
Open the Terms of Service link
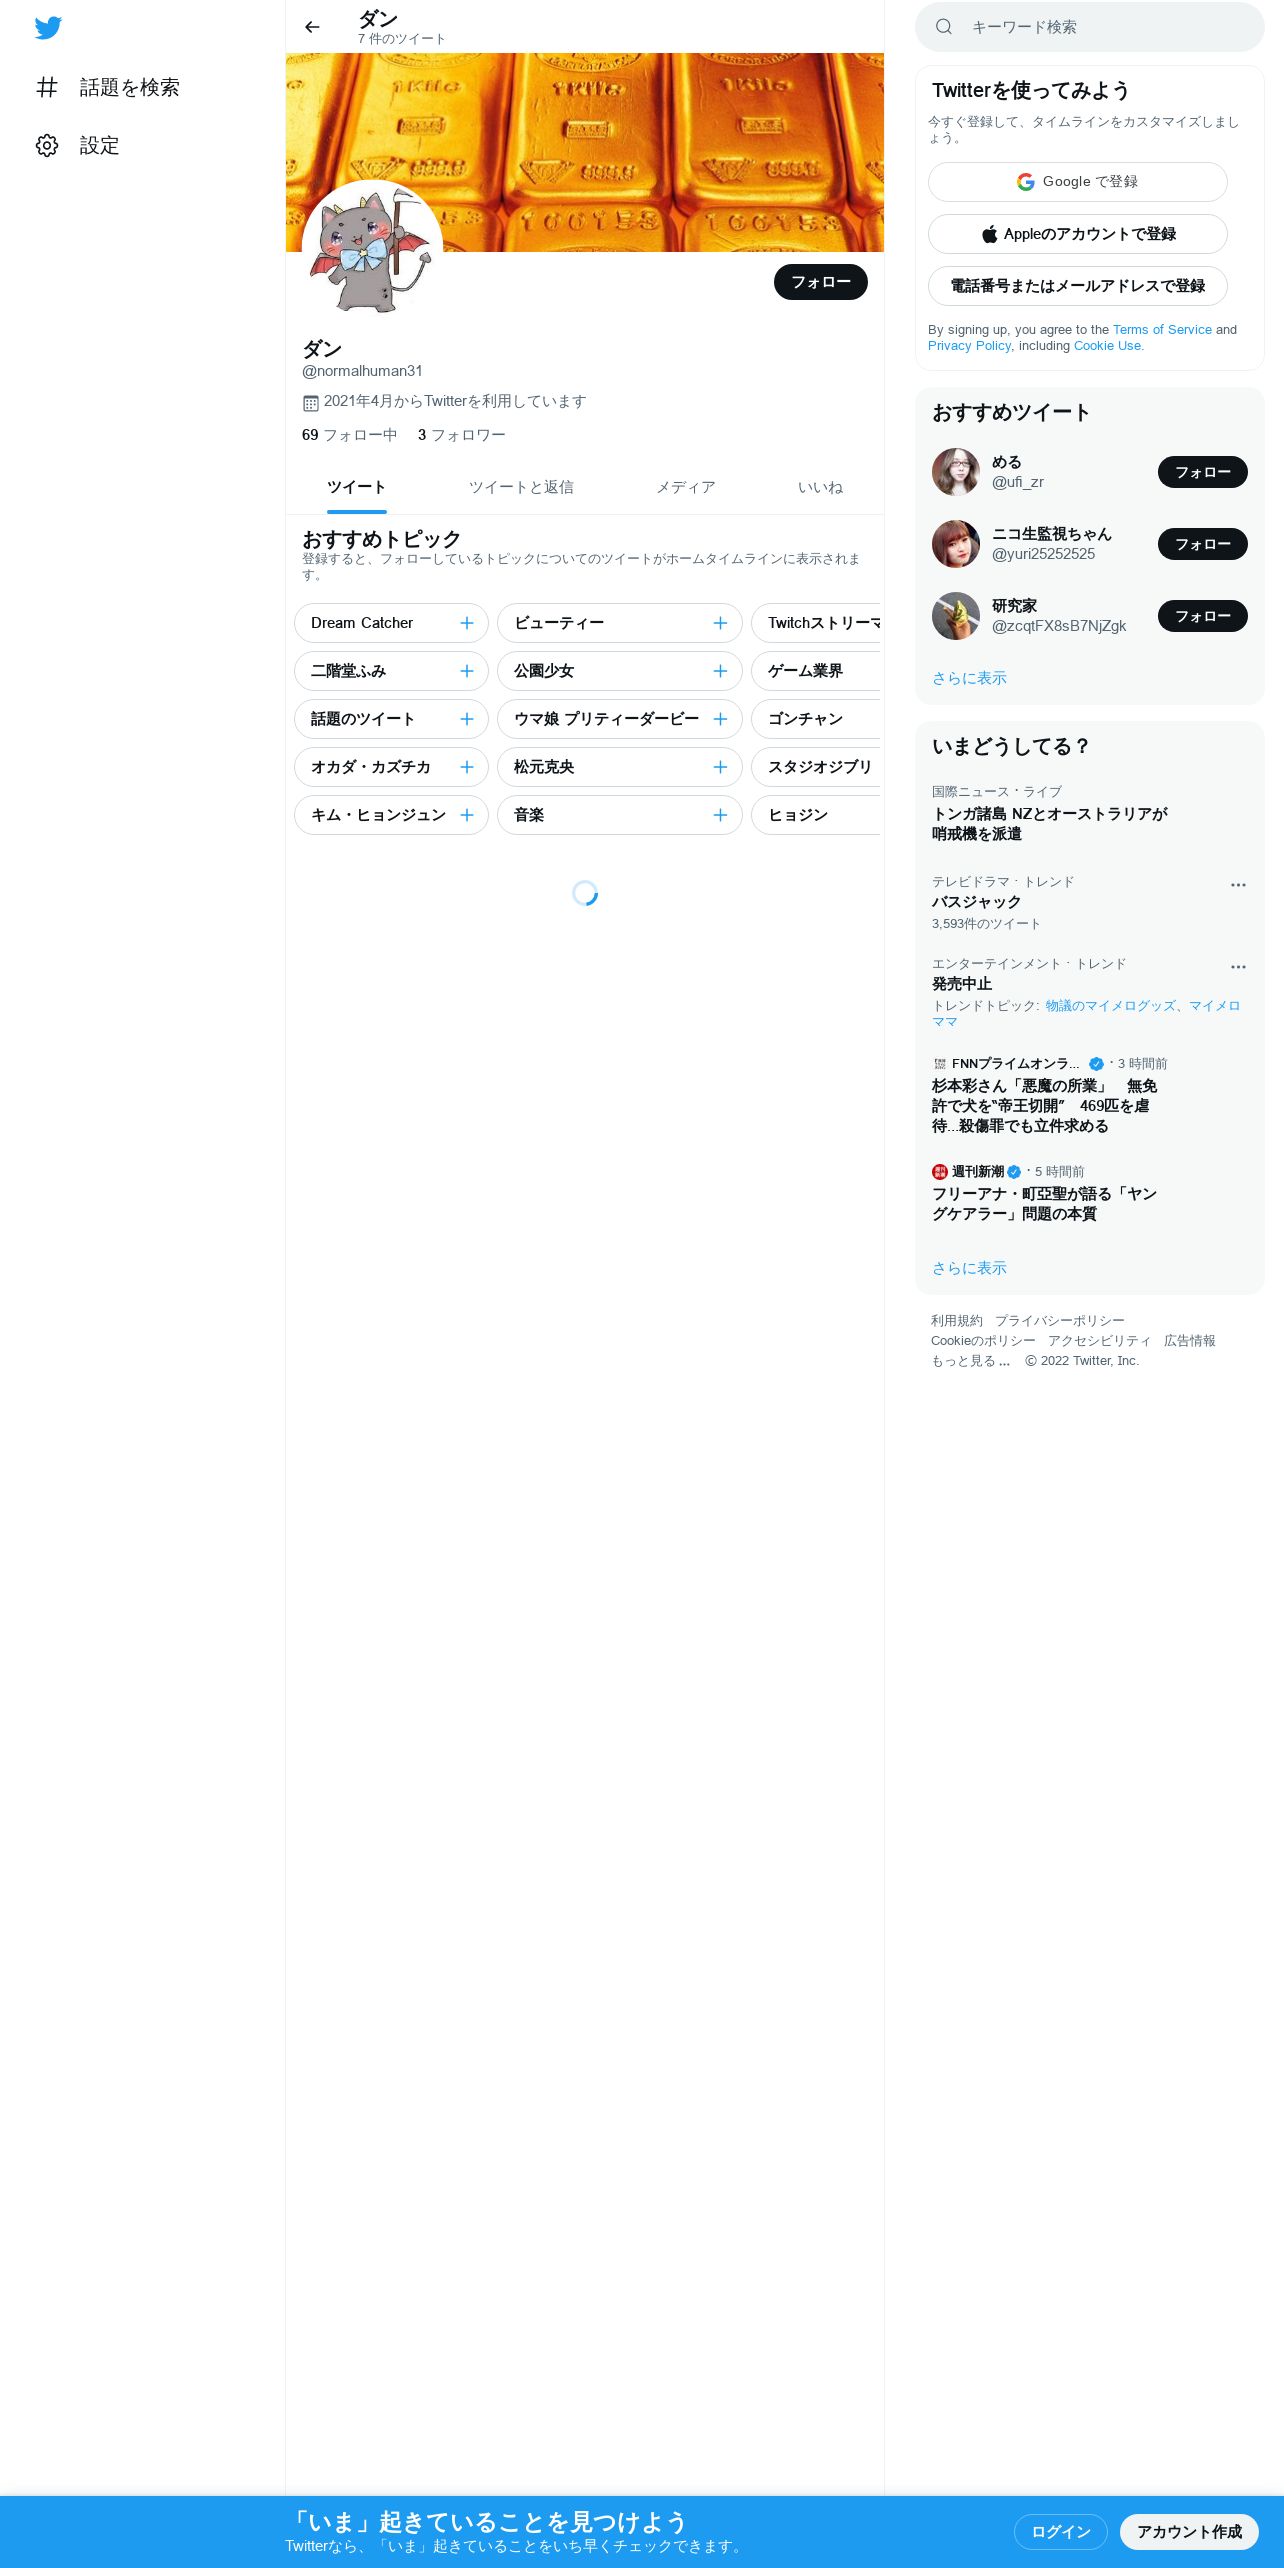pyautogui.click(x=1162, y=329)
